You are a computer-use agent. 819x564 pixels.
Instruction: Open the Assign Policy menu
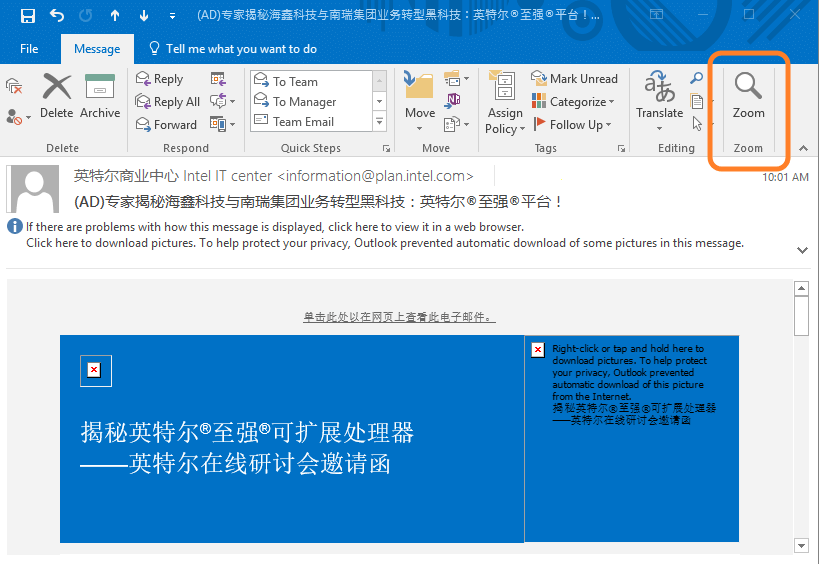click(505, 102)
